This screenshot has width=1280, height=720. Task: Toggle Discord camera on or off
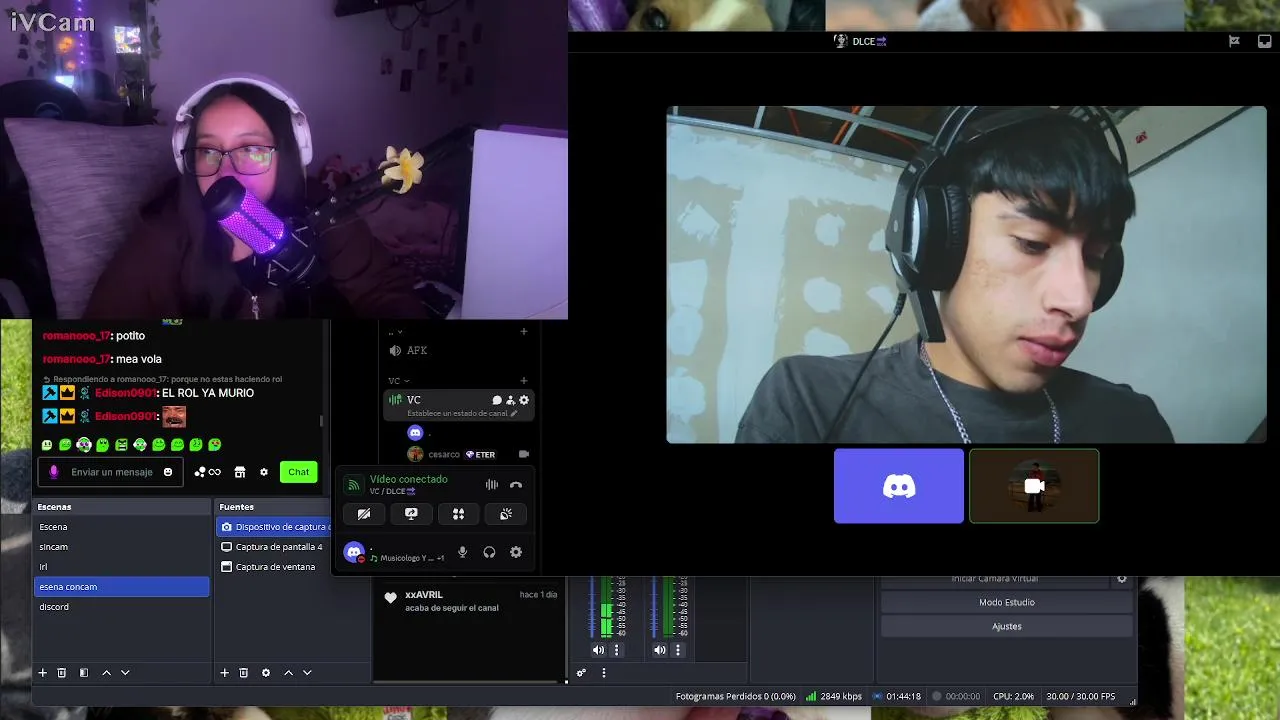click(364, 514)
